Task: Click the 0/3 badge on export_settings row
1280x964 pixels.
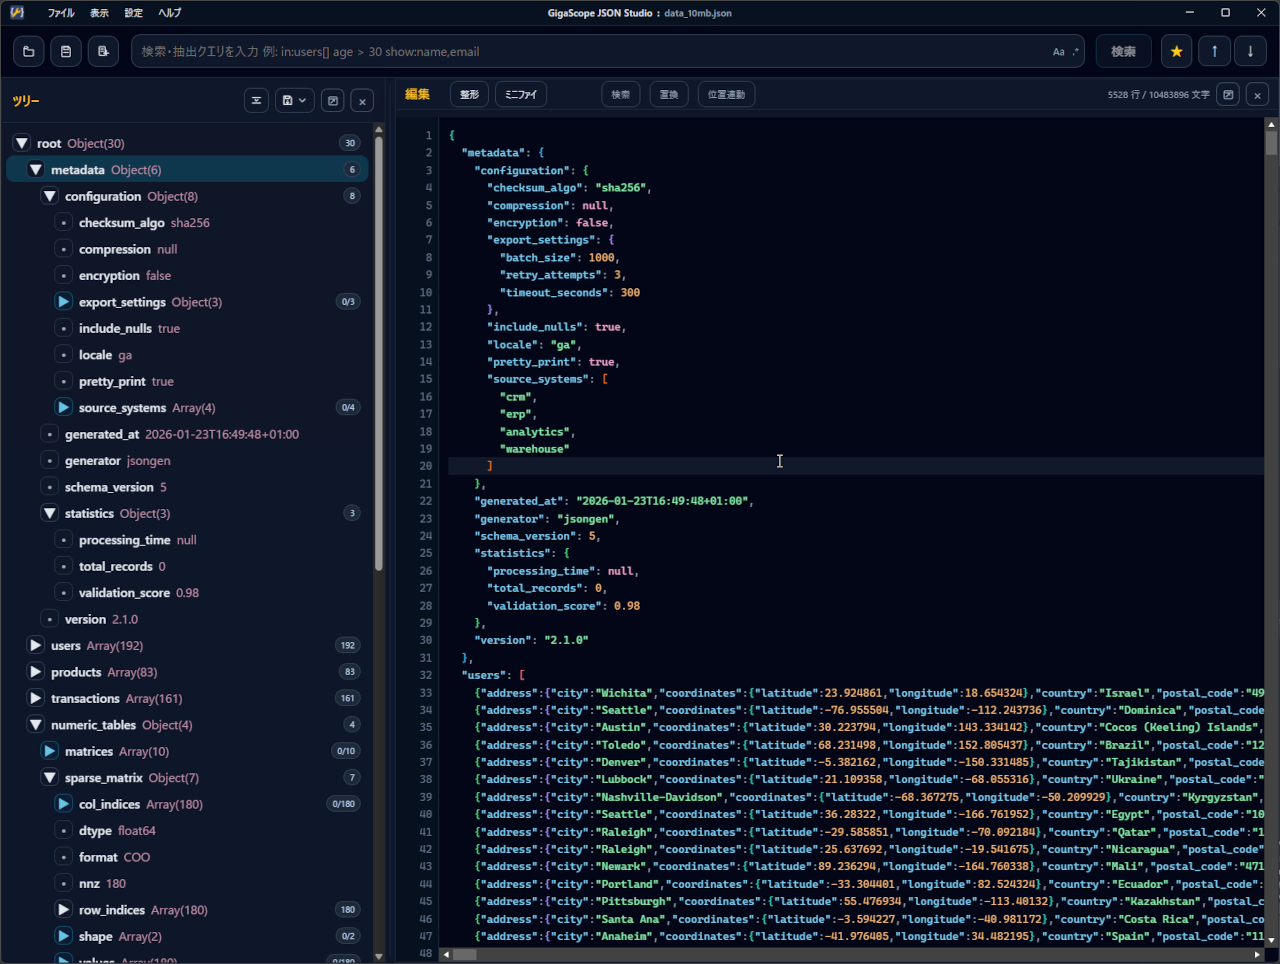Action: tap(348, 302)
